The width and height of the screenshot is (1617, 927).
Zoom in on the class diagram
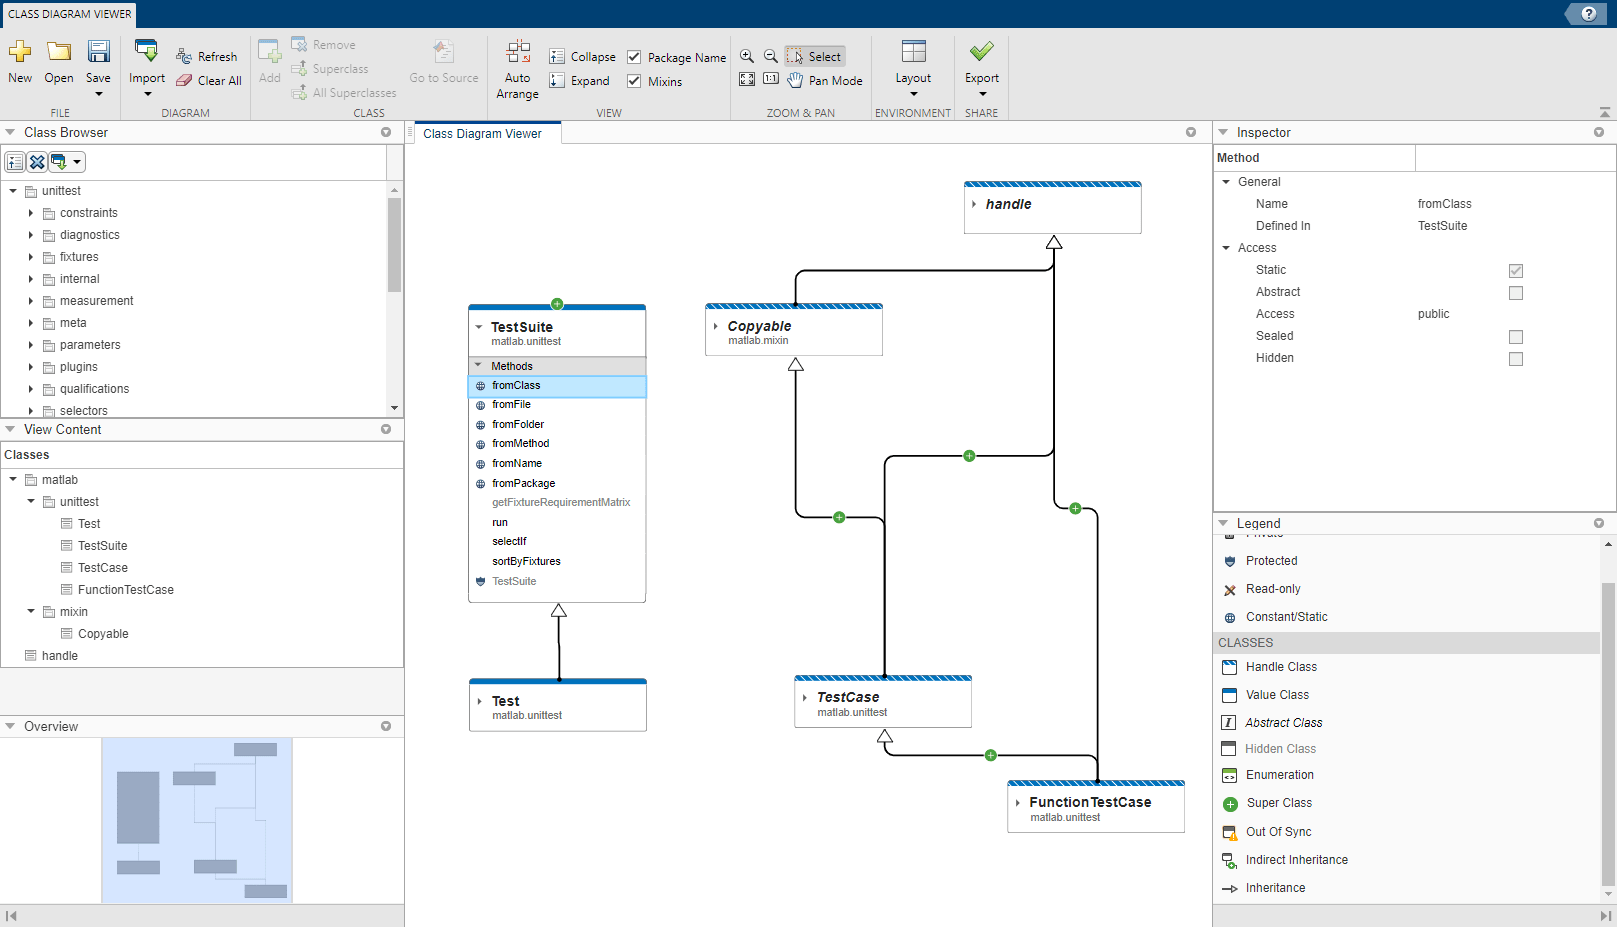pyautogui.click(x=746, y=56)
